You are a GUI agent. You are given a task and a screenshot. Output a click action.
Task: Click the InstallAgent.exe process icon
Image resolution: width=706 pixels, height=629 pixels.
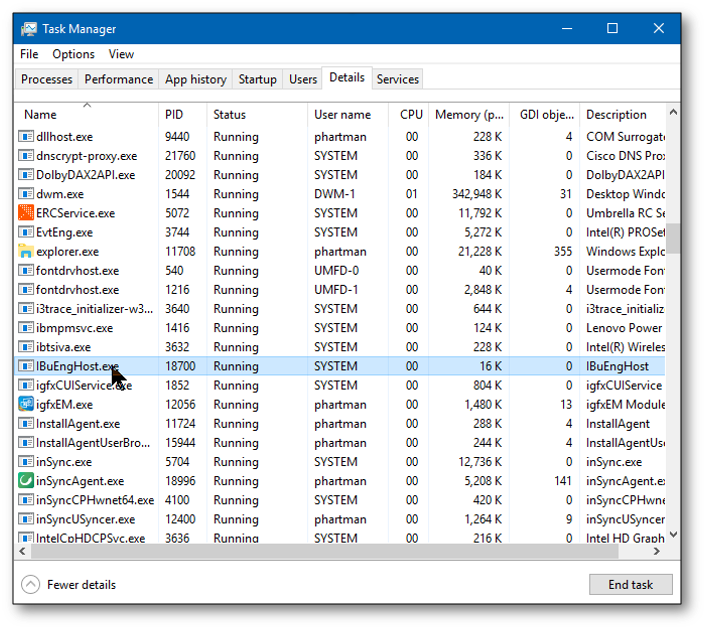[x=27, y=424]
